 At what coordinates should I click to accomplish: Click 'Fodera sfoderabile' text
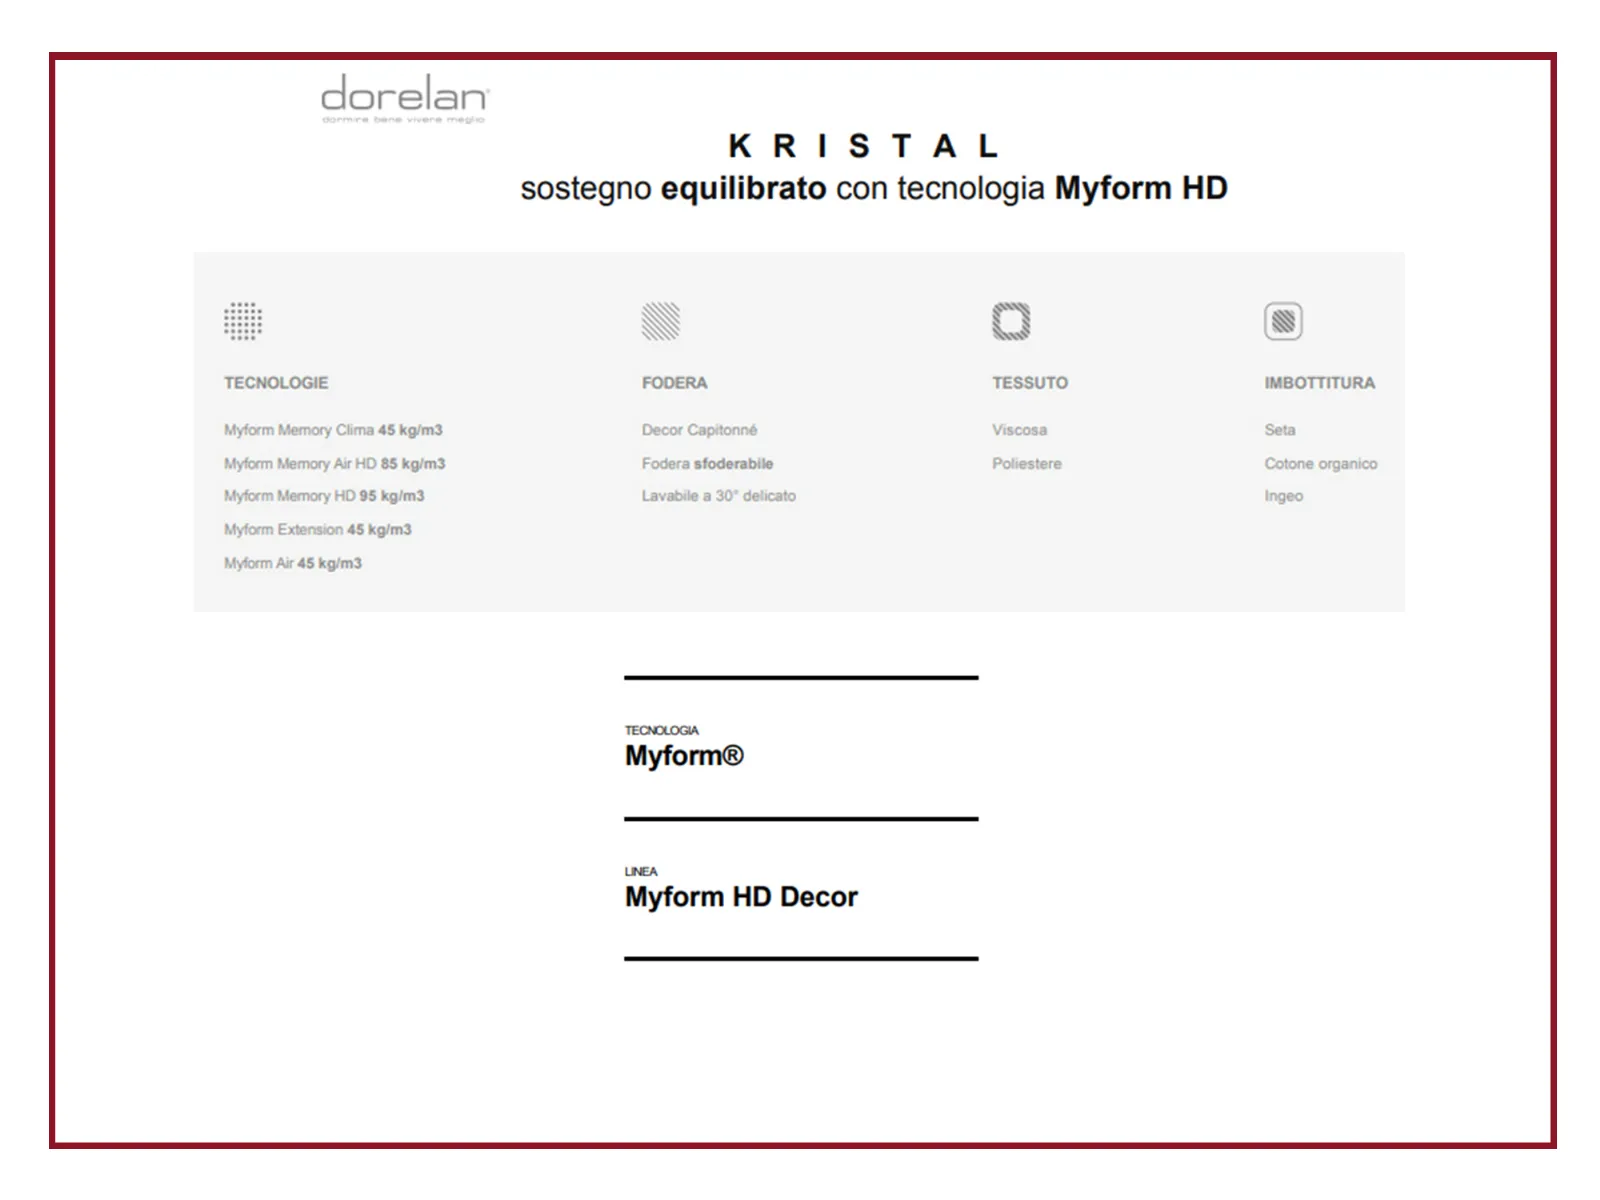(708, 464)
